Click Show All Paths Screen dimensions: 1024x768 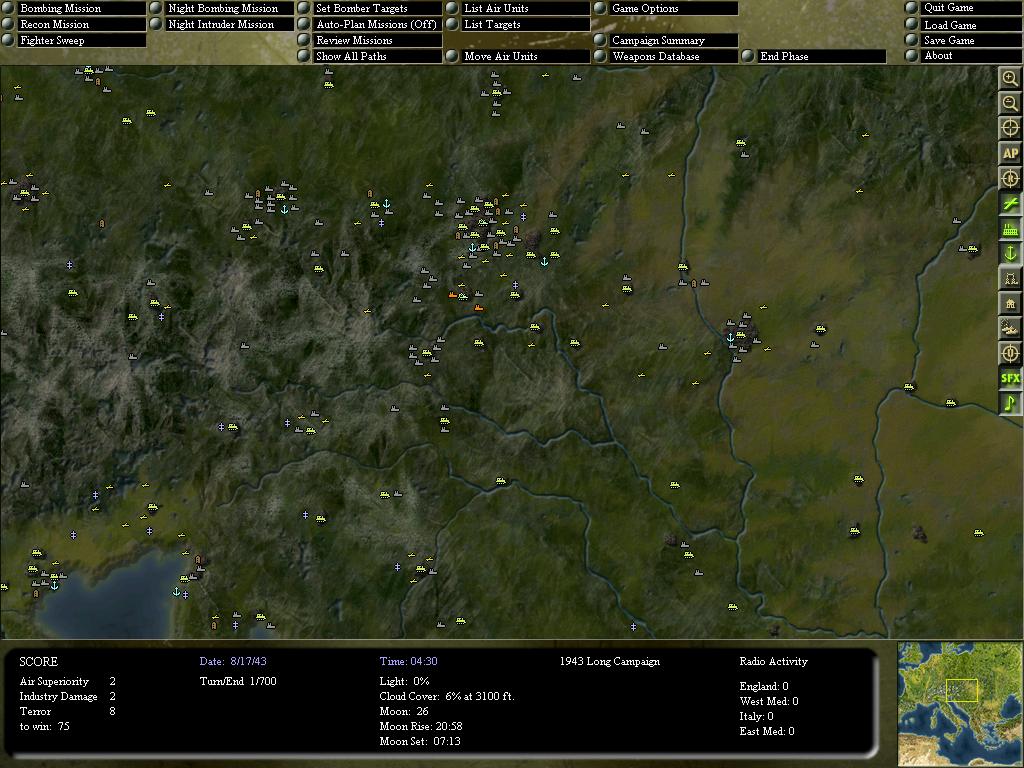370,56
